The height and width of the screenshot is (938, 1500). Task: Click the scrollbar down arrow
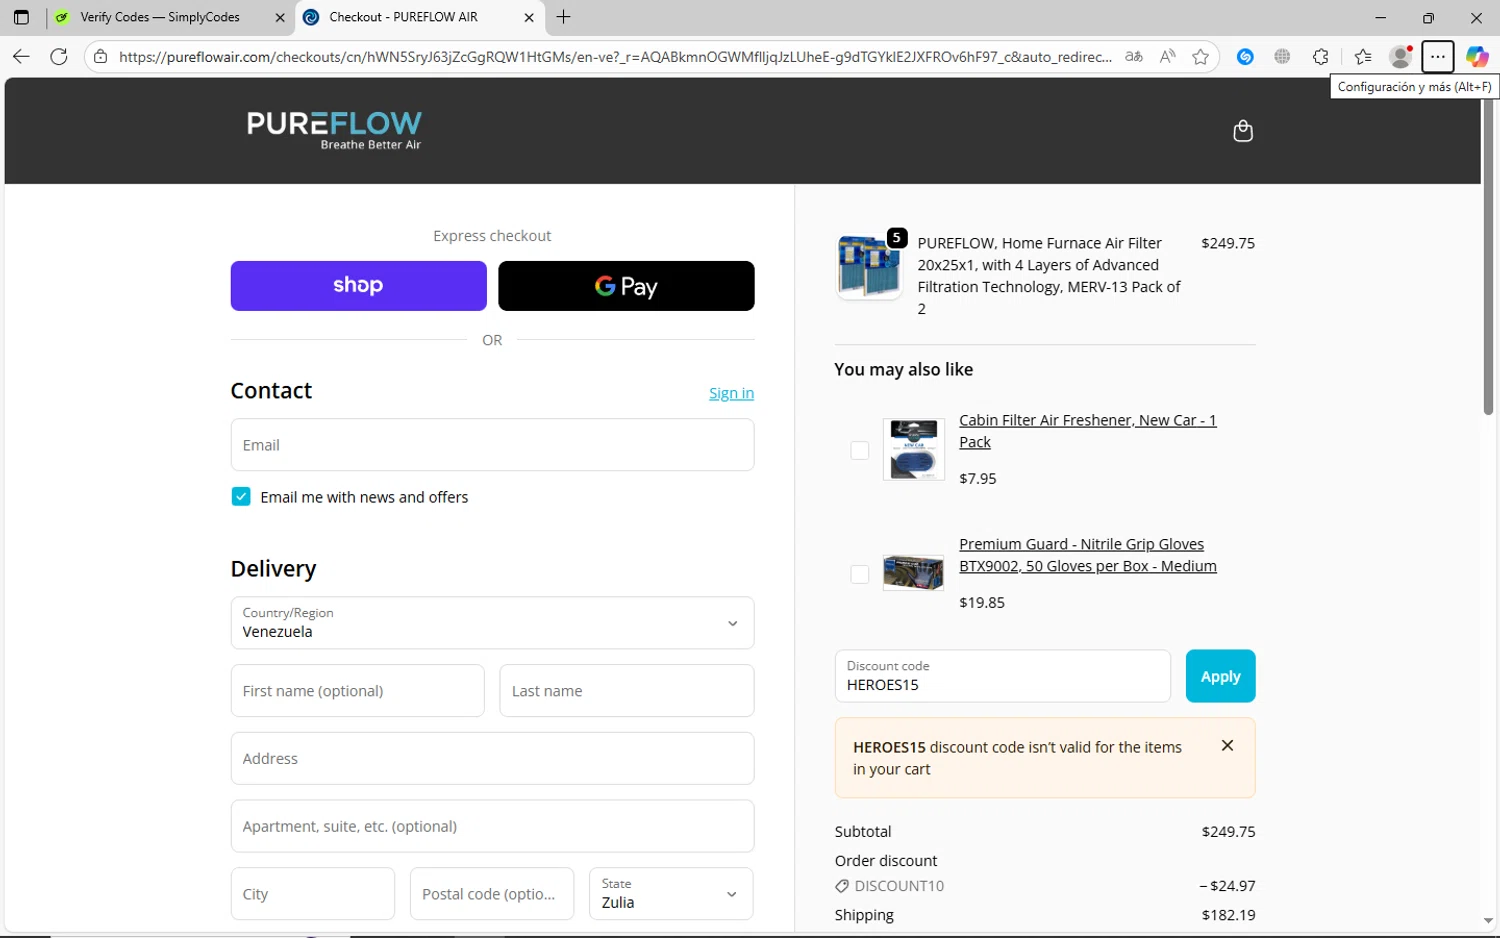pyautogui.click(x=1488, y=921)
